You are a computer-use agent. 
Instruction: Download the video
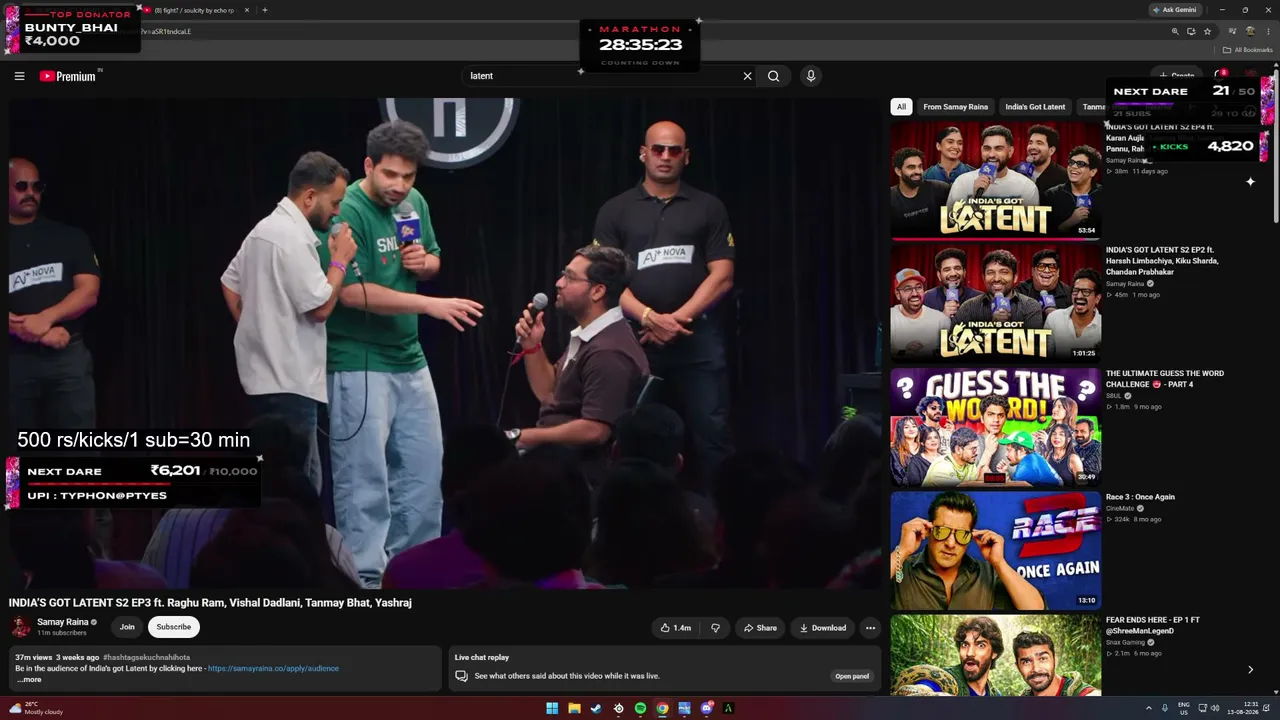coord(823,628)
